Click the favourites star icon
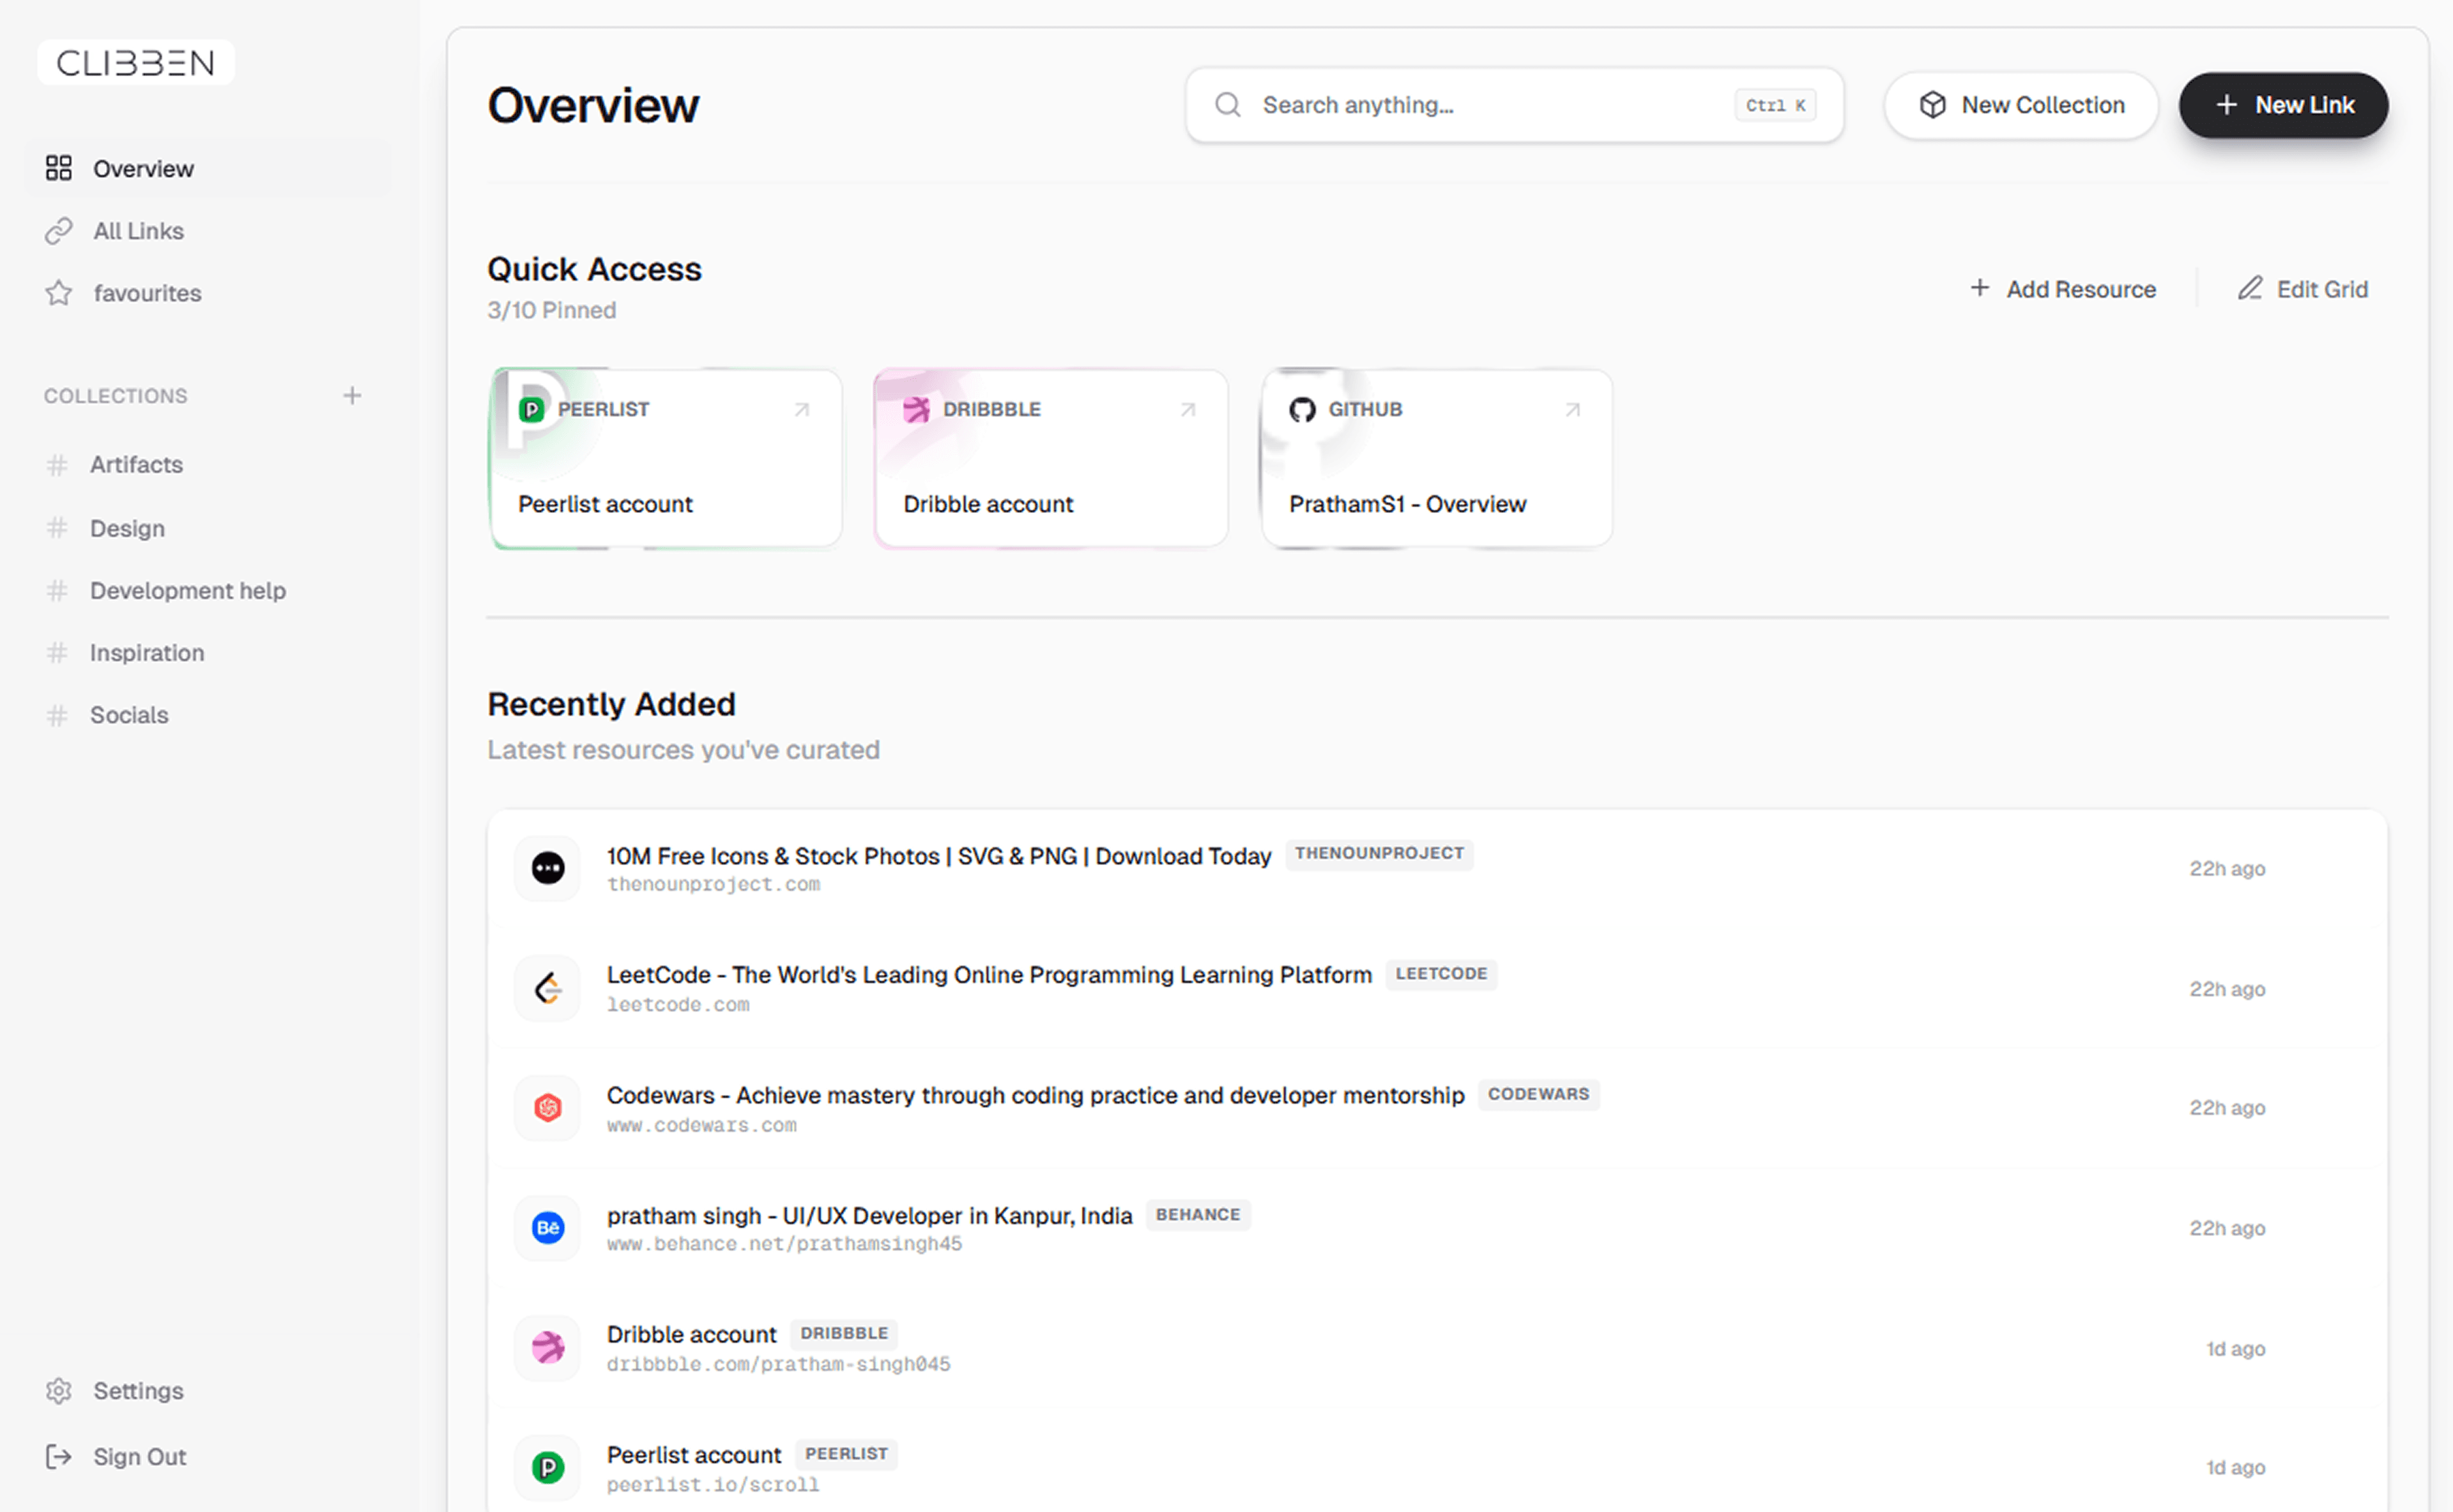This screenshot has height=1512, width=2453. 59,292
